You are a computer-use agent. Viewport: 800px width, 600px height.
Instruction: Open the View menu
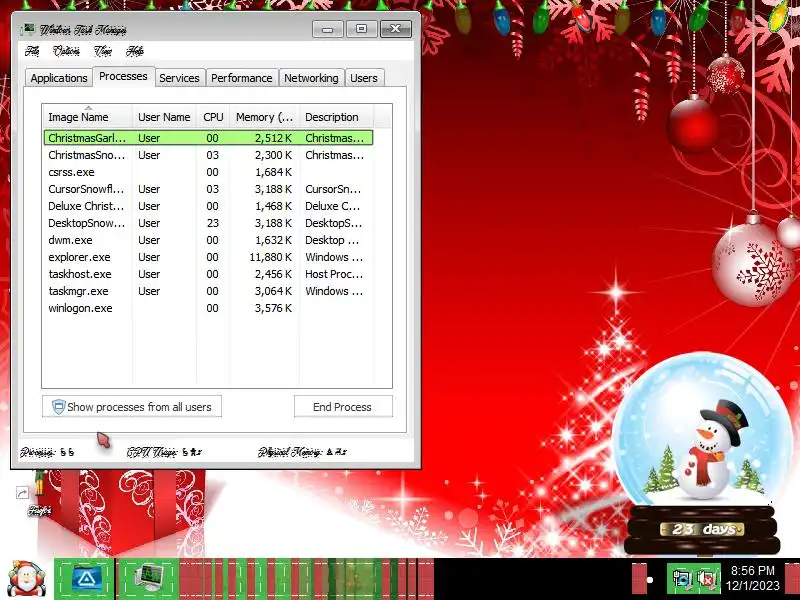[103, 51]
